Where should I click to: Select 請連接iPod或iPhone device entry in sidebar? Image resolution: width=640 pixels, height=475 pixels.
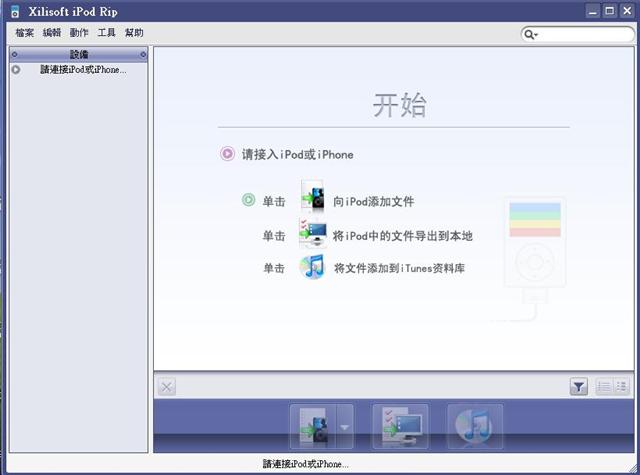pos(83,70)
